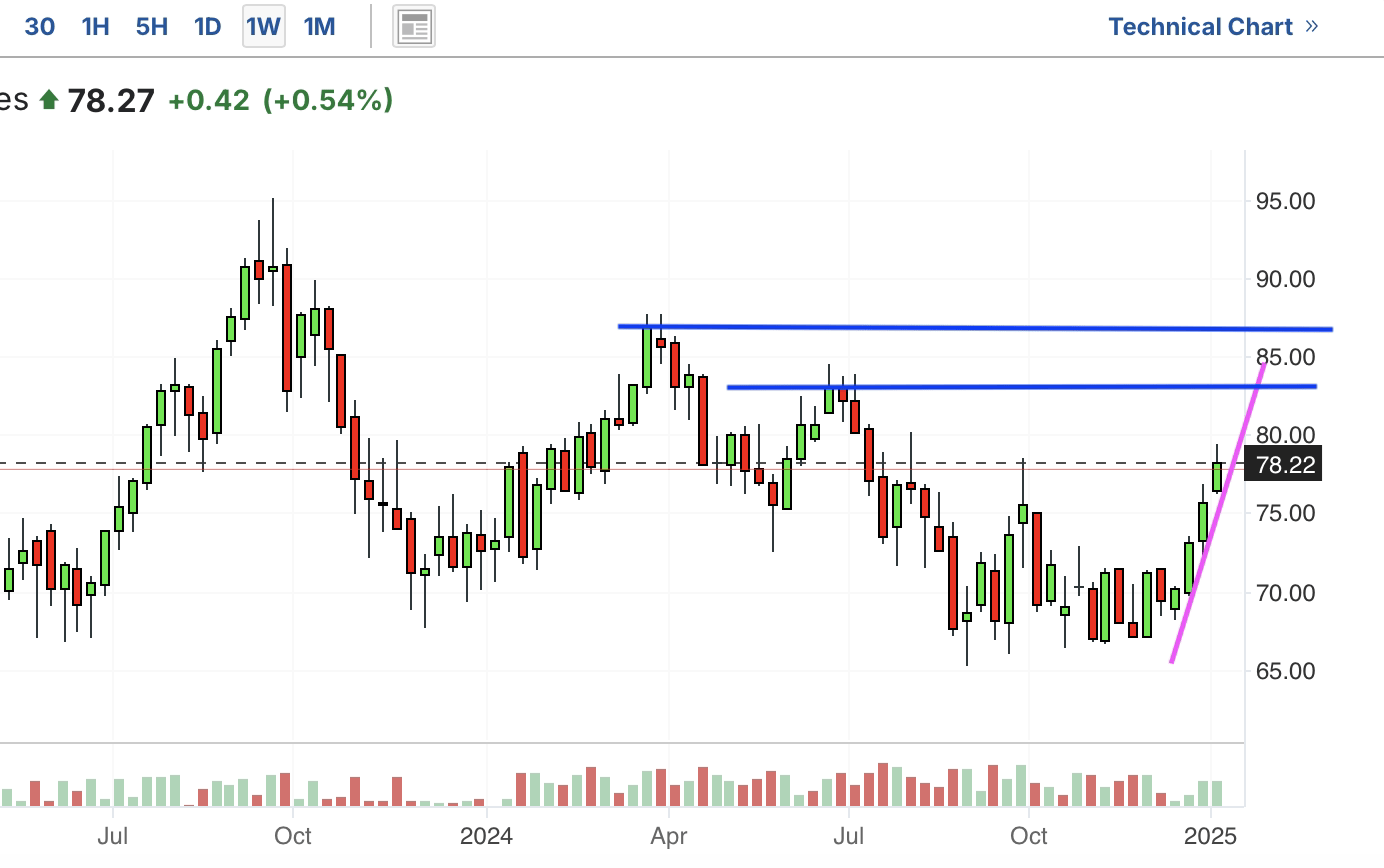1384x868 pixels.
Task: Click the Oct date label before 2025
Action: click(1028, 835)
